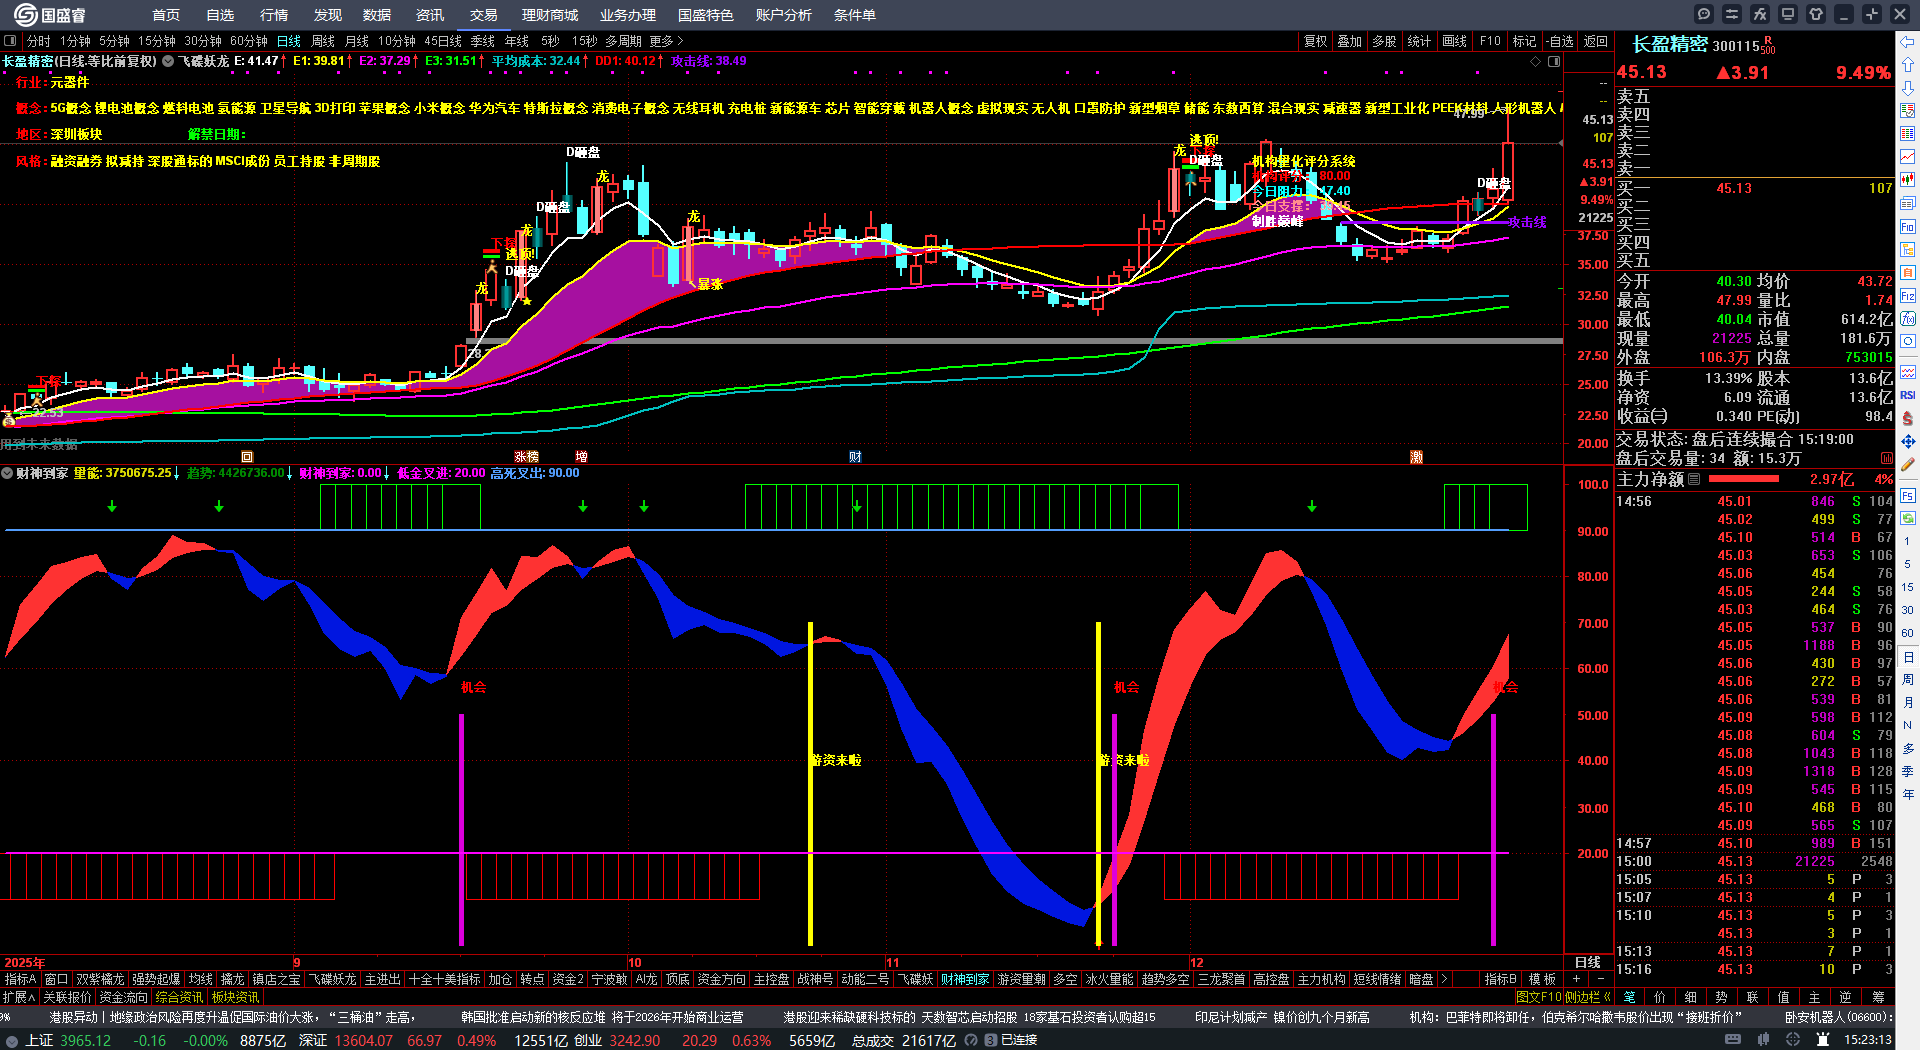Select the pencil drawing tool in sidebar
This screenshot has width=1920, height=1050.
pyautogui.click(x=1908, y=465)
